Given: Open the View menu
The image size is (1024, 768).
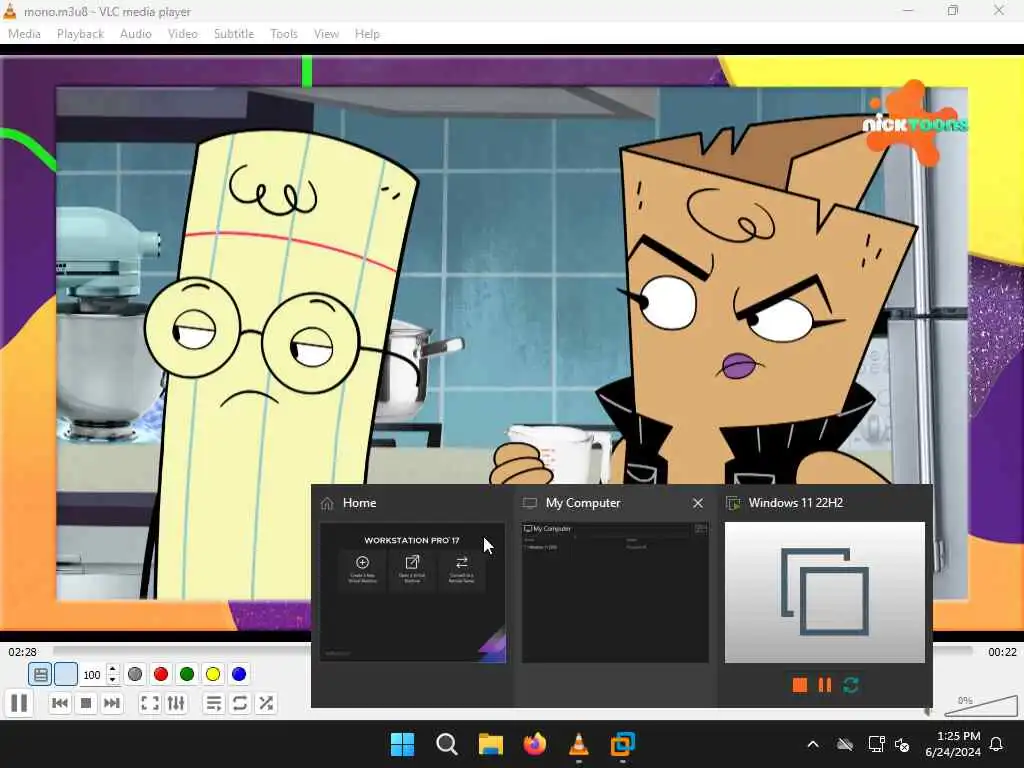Looking at the screenshot, I should click(327, 34).
